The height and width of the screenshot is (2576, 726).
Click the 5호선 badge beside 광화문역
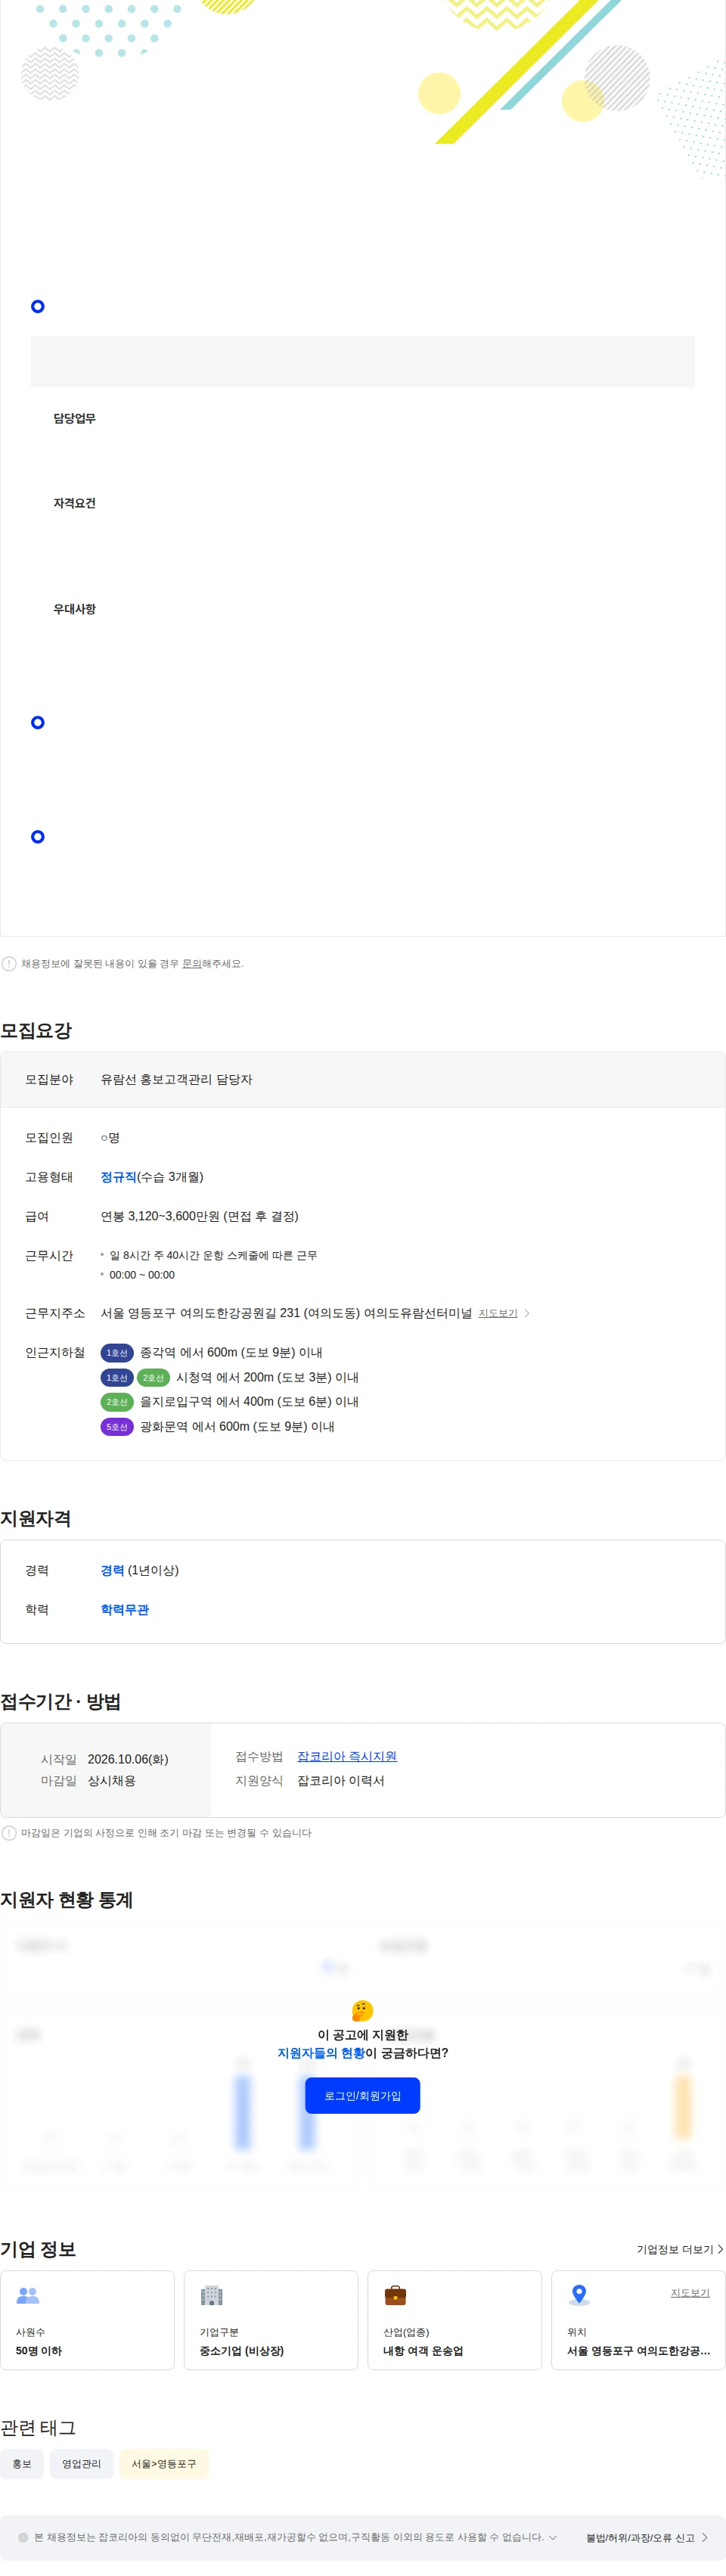click(117, 1427)
